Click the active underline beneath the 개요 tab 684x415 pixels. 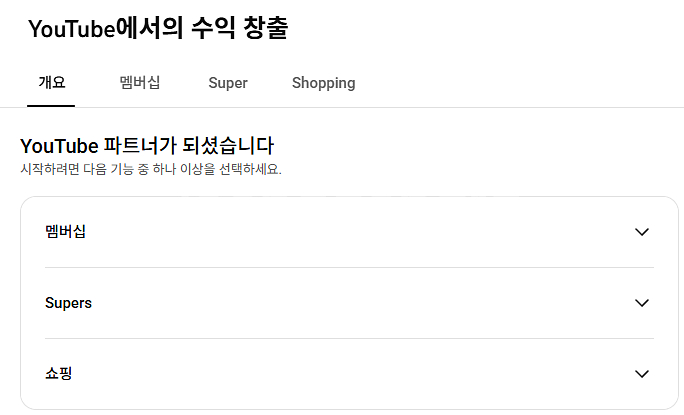click(x=51, y=105)
